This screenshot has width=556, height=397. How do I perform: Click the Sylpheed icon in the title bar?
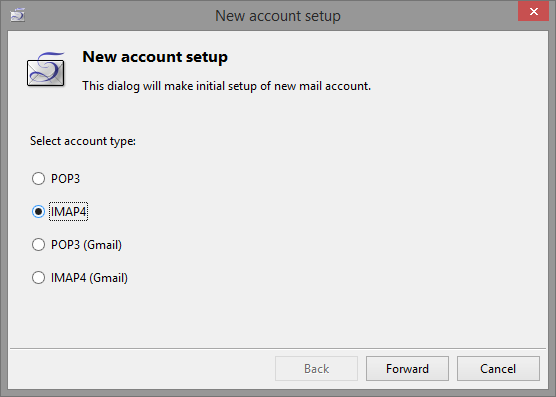(x=17, y=15)
